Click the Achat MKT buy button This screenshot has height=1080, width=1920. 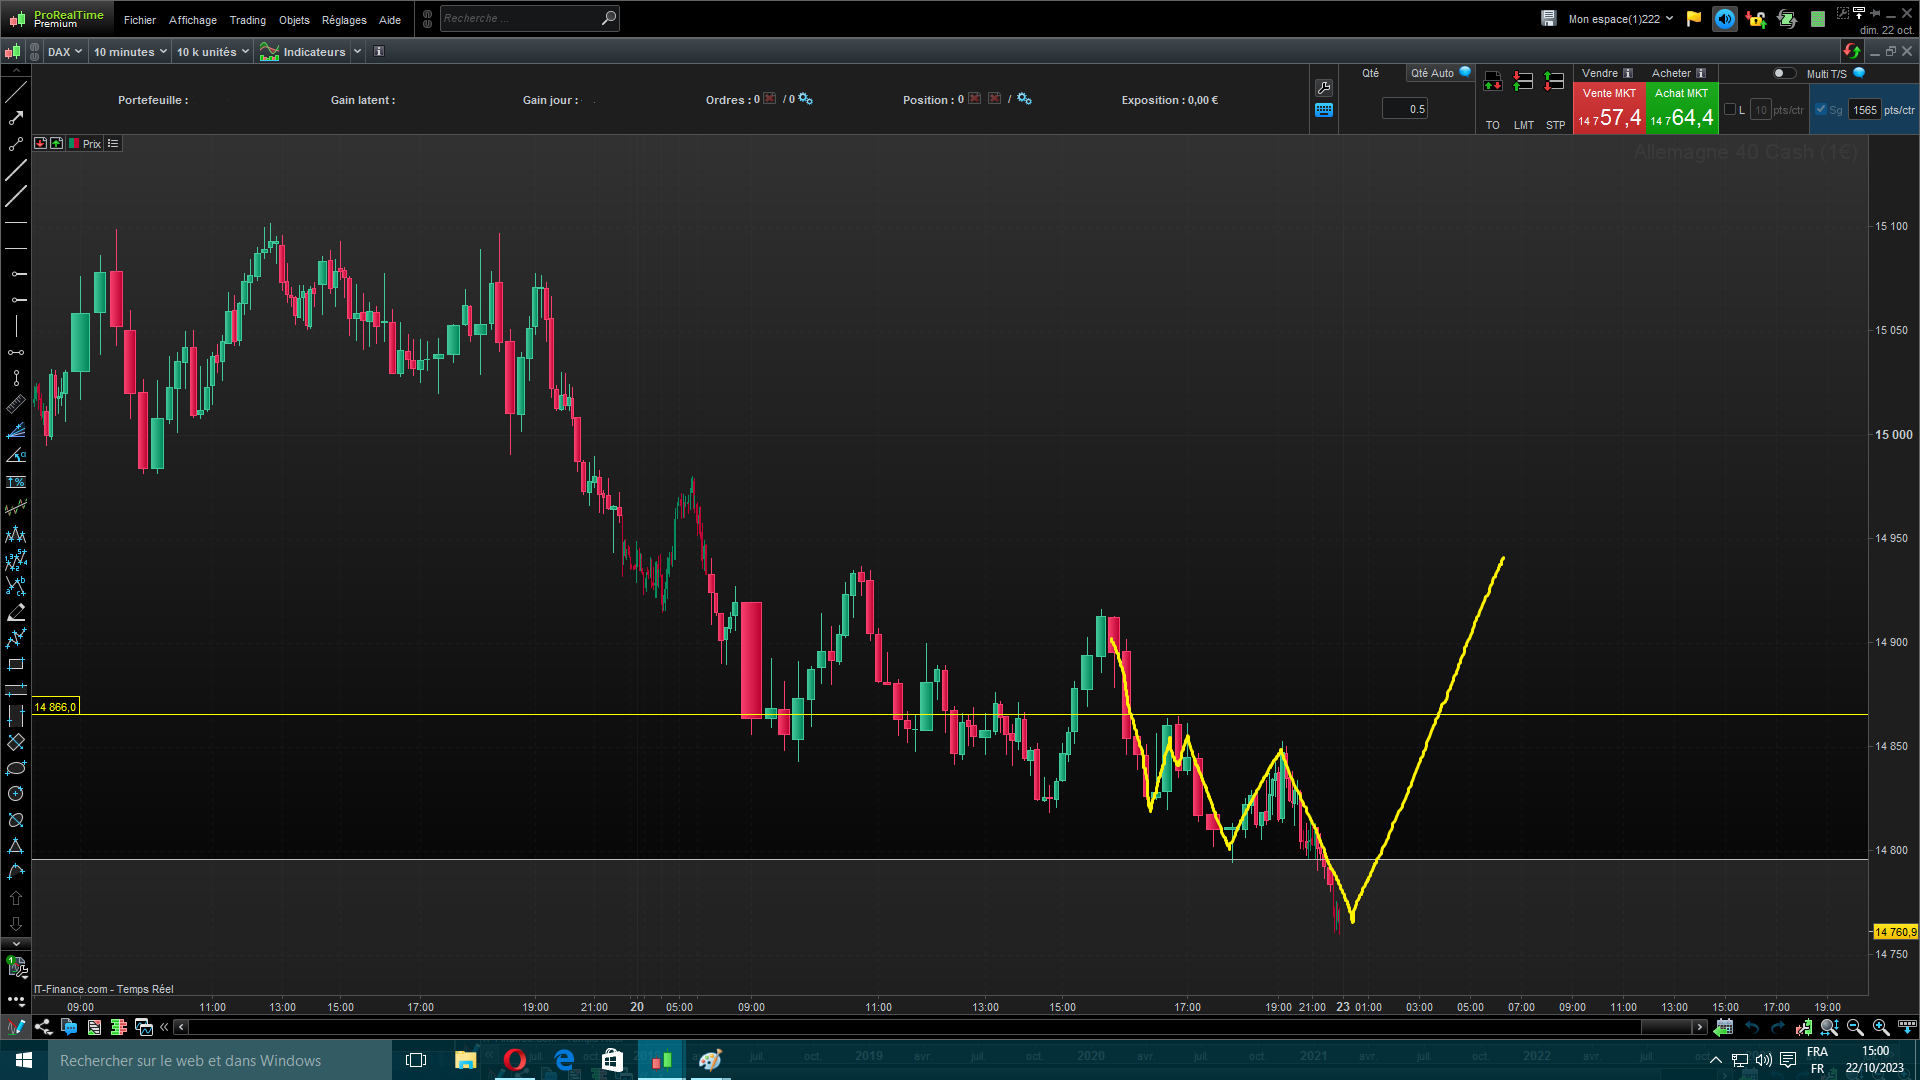(1681, 108)
